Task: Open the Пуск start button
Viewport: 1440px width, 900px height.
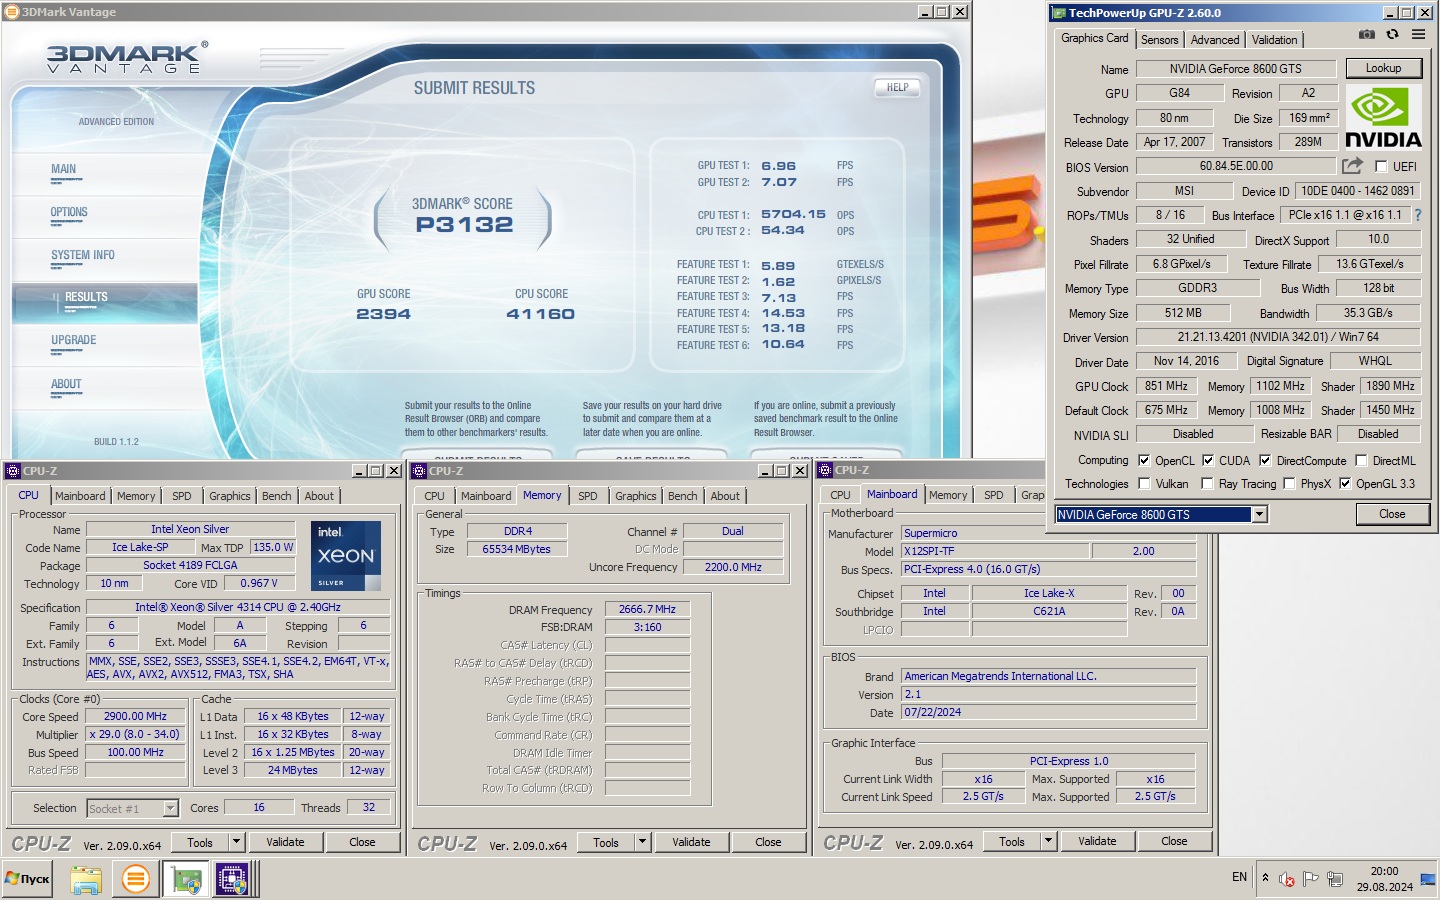Action: [27, 879]
